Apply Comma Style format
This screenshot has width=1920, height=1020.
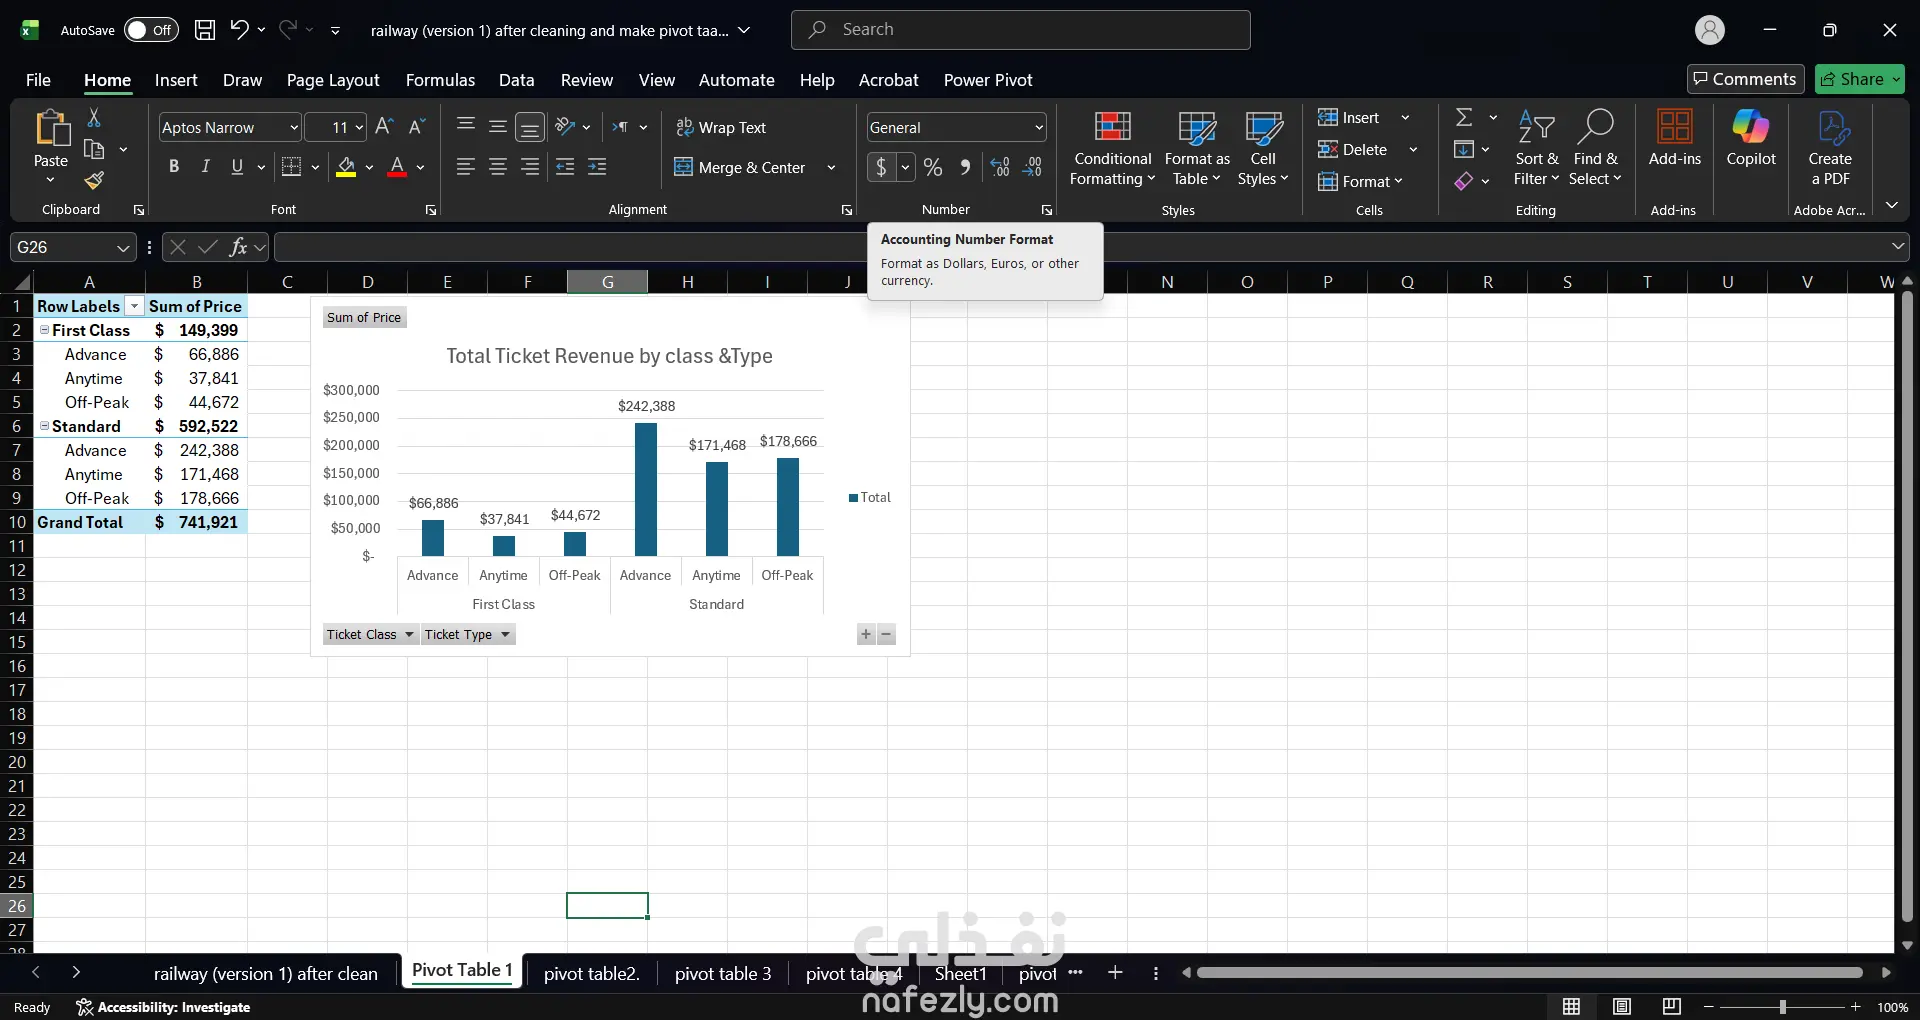965,167
